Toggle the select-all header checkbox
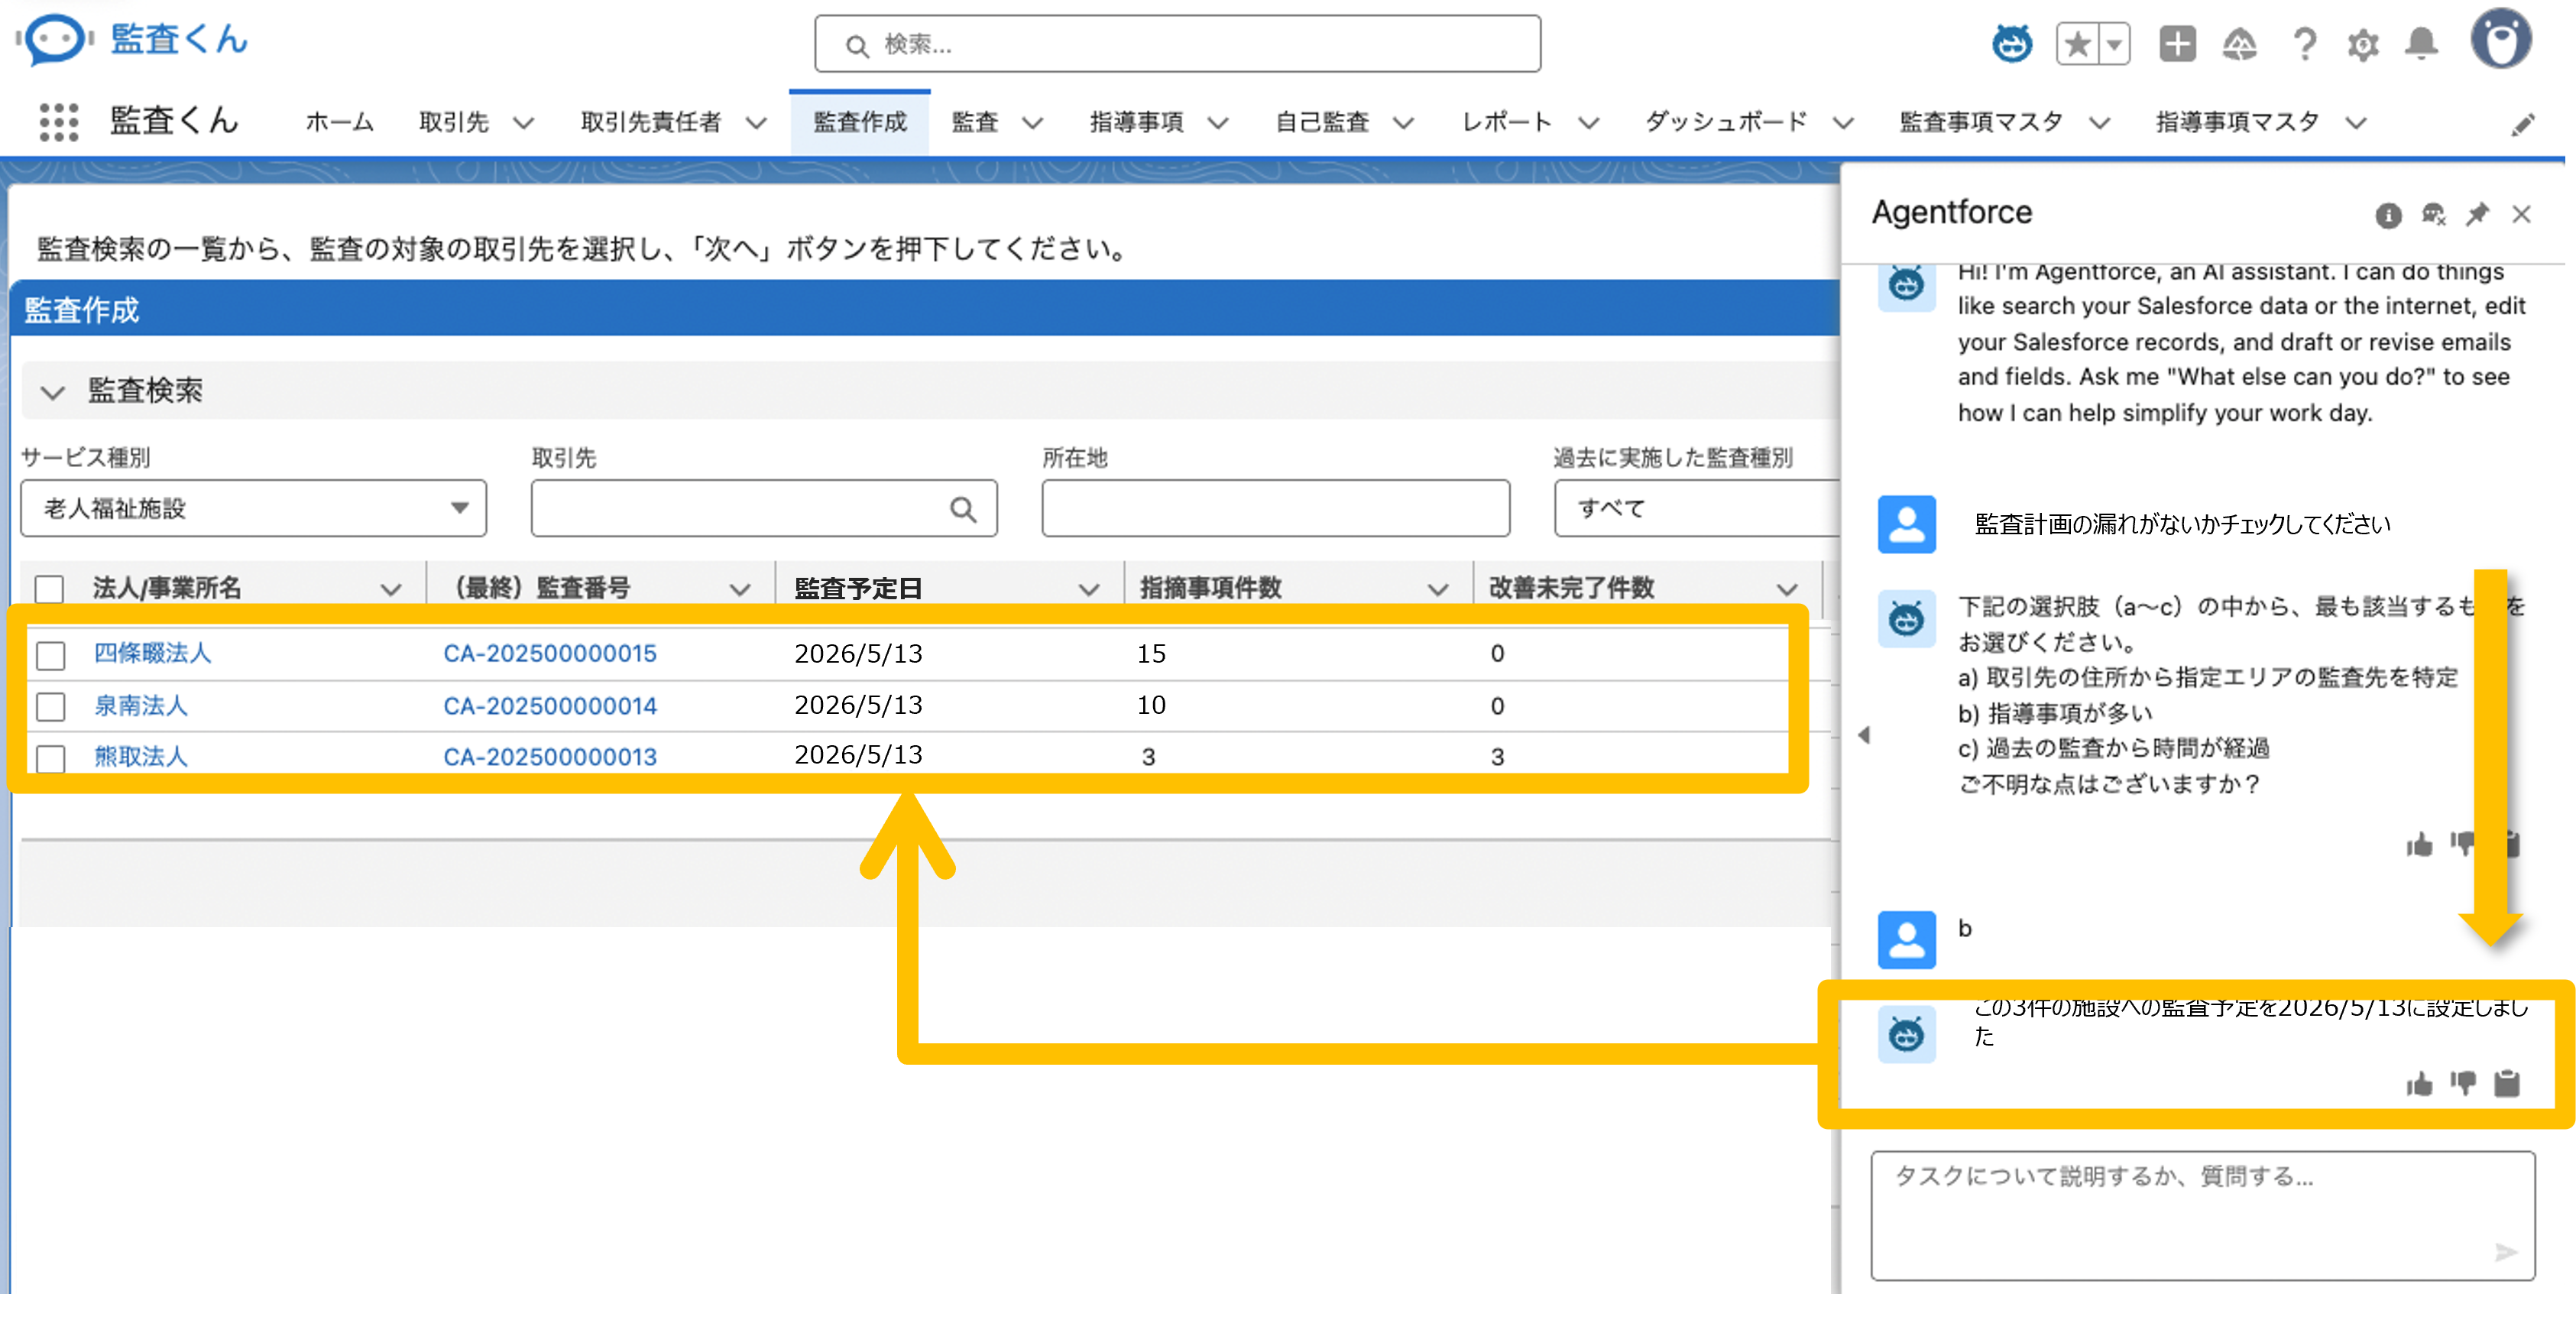Image resolution: width=2576 pixels, height=1333 pixels. point(49,589)
